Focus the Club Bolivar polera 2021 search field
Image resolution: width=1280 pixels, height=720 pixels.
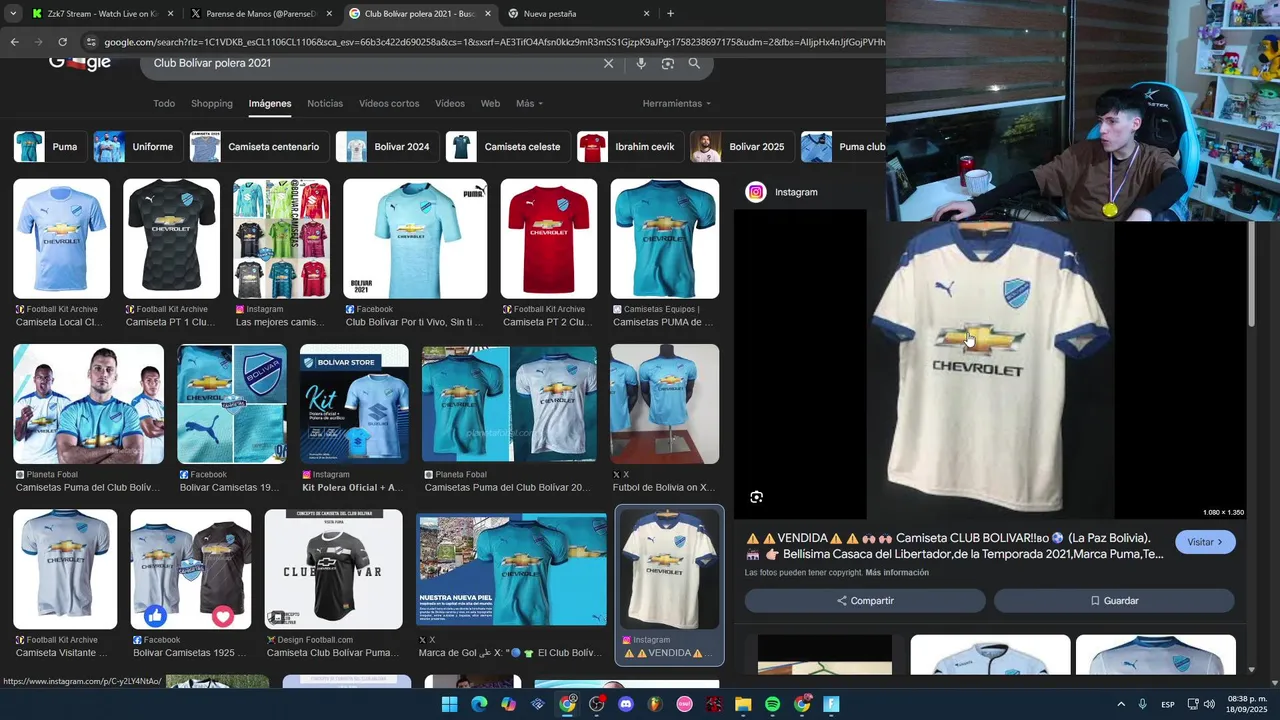tap(370, 63)
